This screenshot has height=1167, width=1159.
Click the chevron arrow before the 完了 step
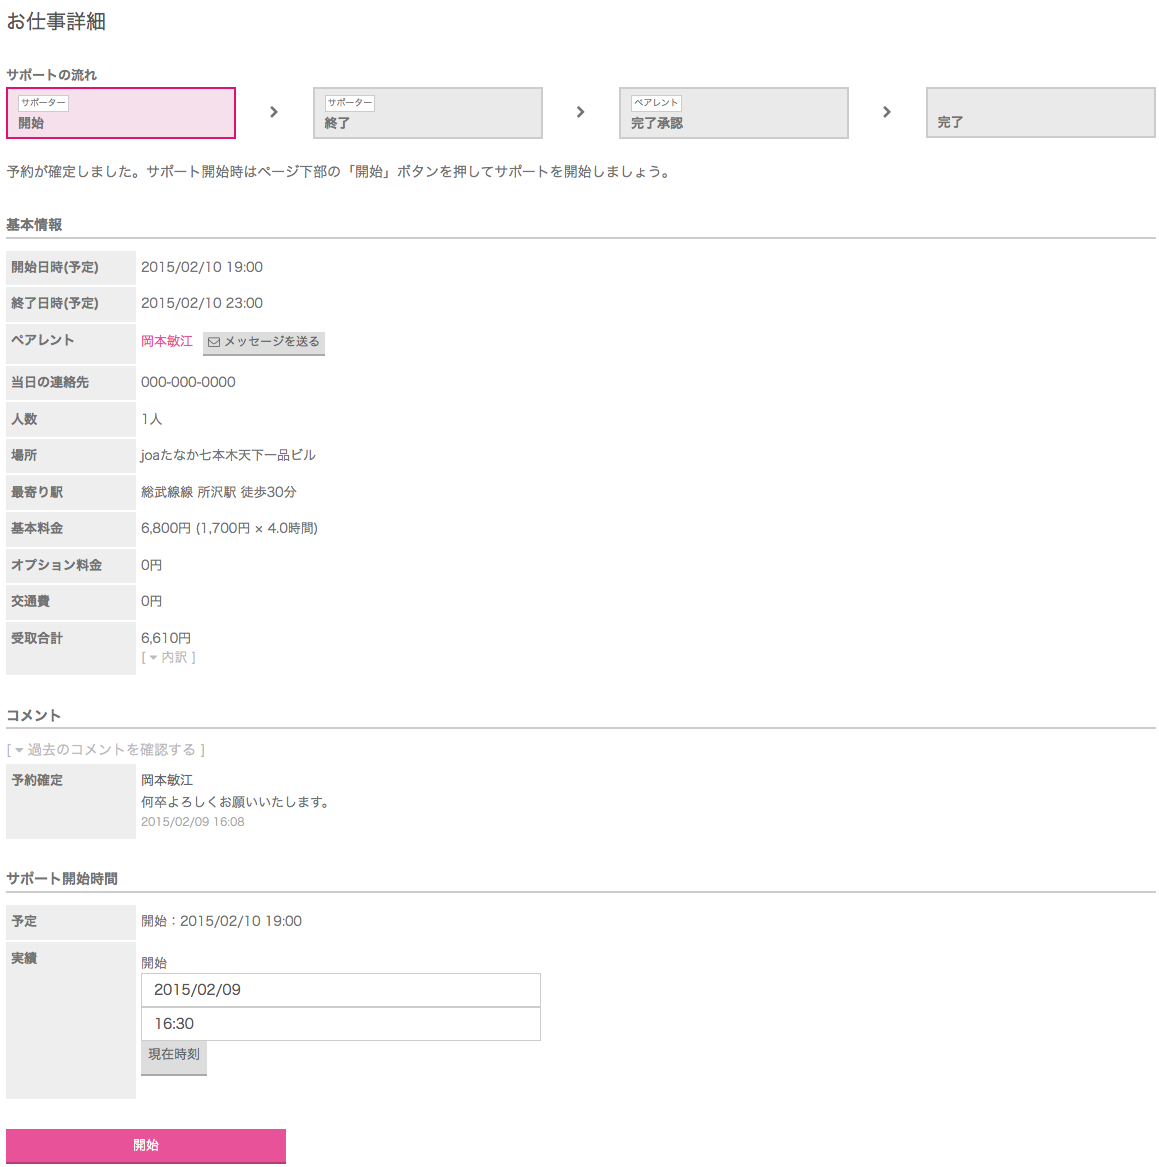point(886,112)
